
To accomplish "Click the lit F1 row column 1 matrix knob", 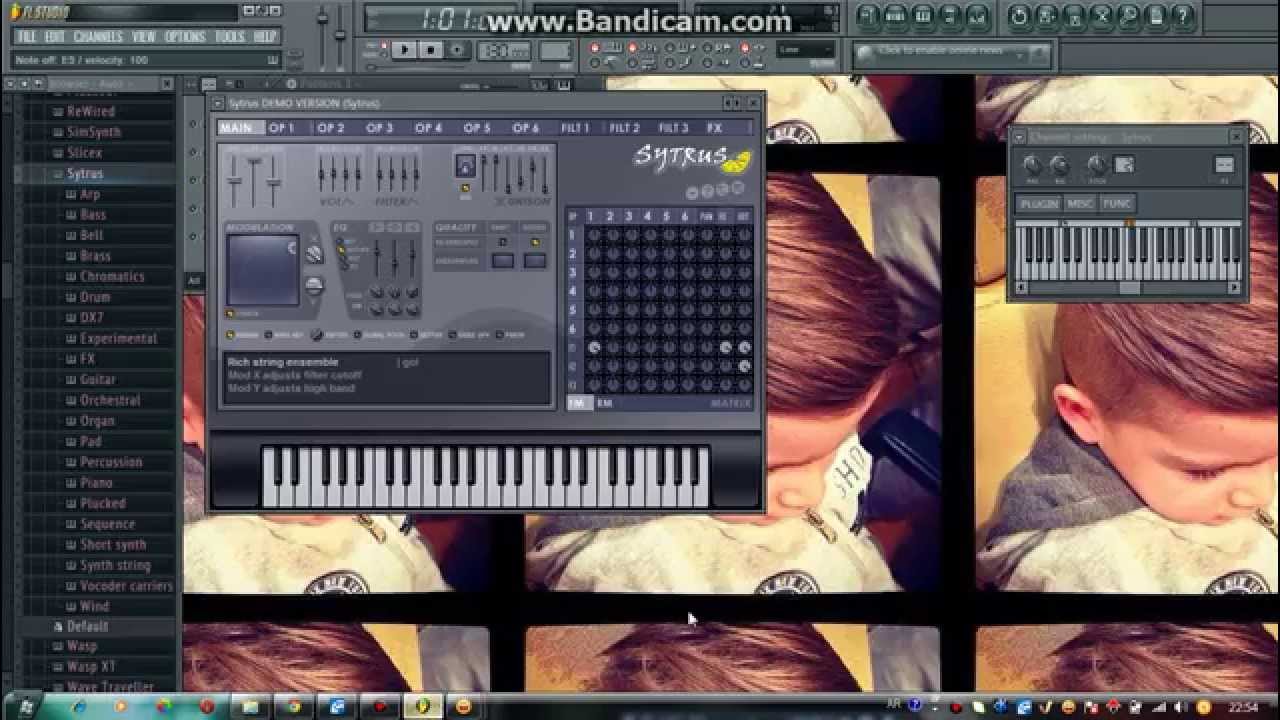I will [593, 348].
